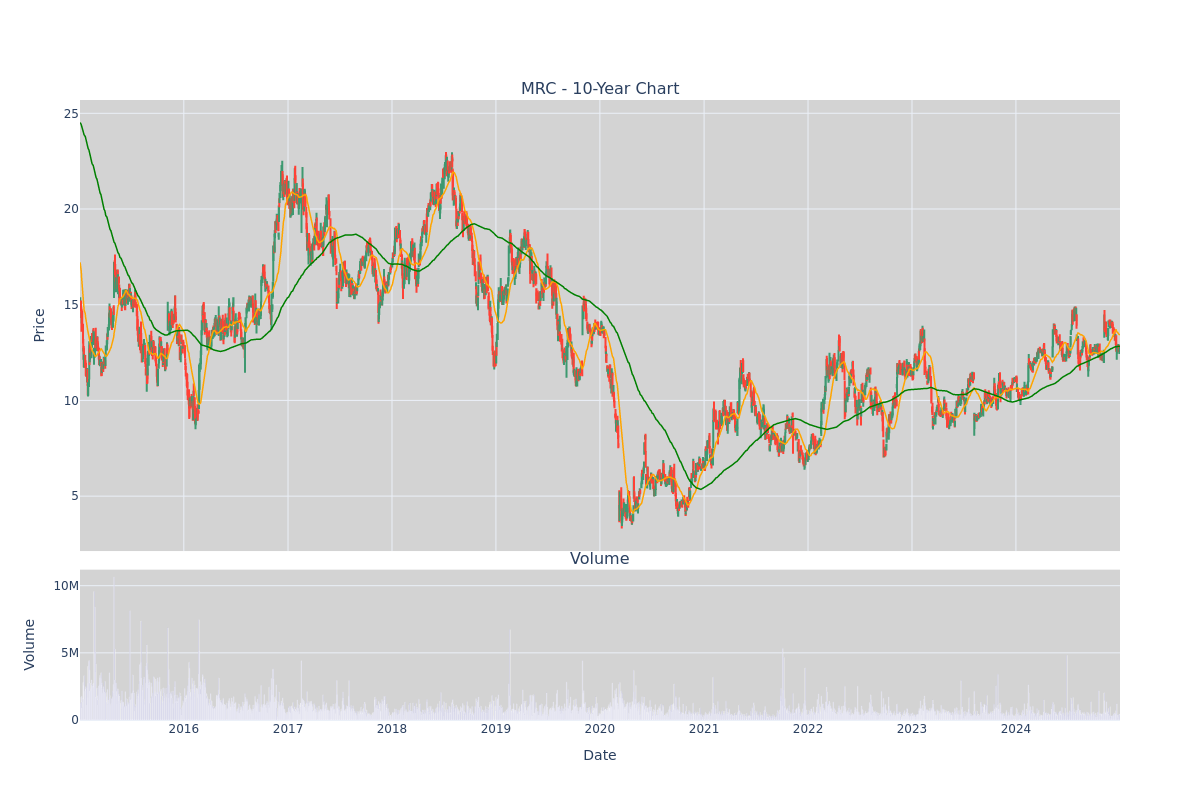The width and height of the screenshot is (1200, 800).
Task: Click the "2020" date tick label
Action: (x=600, y=729)
